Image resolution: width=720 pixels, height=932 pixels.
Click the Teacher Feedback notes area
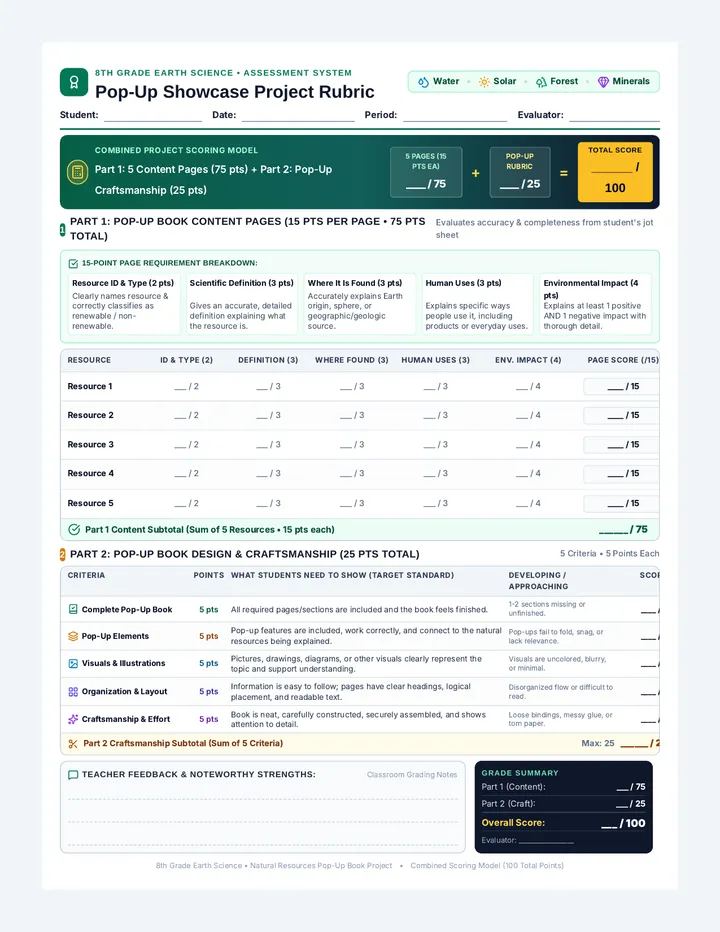[x=263, y=807]
